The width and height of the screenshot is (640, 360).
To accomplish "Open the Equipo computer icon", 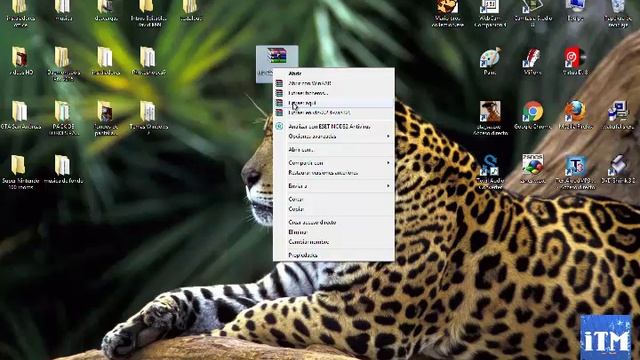I will tap(575, 7).
